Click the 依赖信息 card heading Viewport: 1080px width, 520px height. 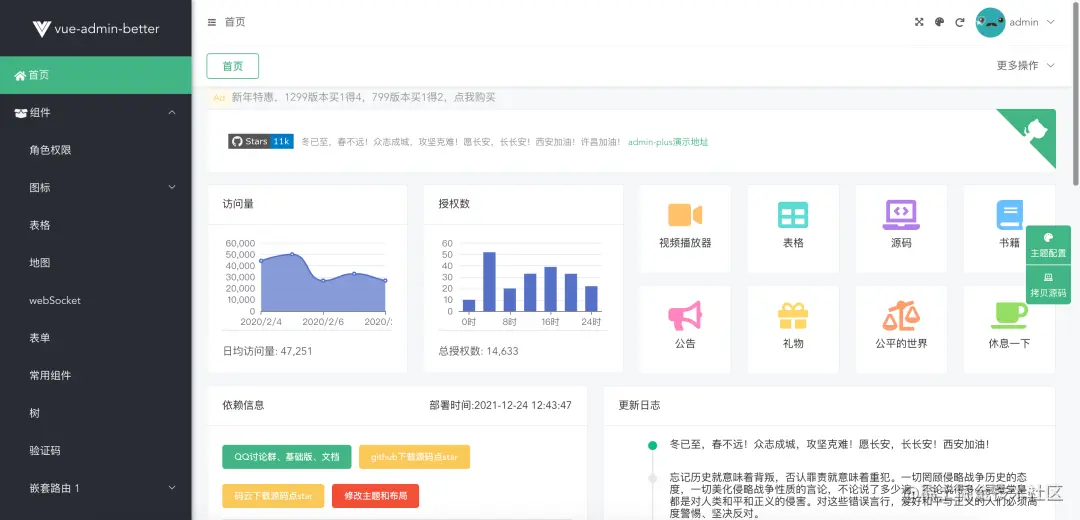[x=243, y=405]
